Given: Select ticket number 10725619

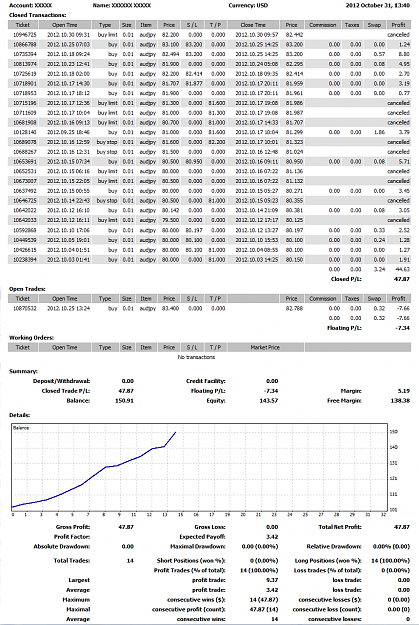Looking at the screenshot, I should point(25,74).
